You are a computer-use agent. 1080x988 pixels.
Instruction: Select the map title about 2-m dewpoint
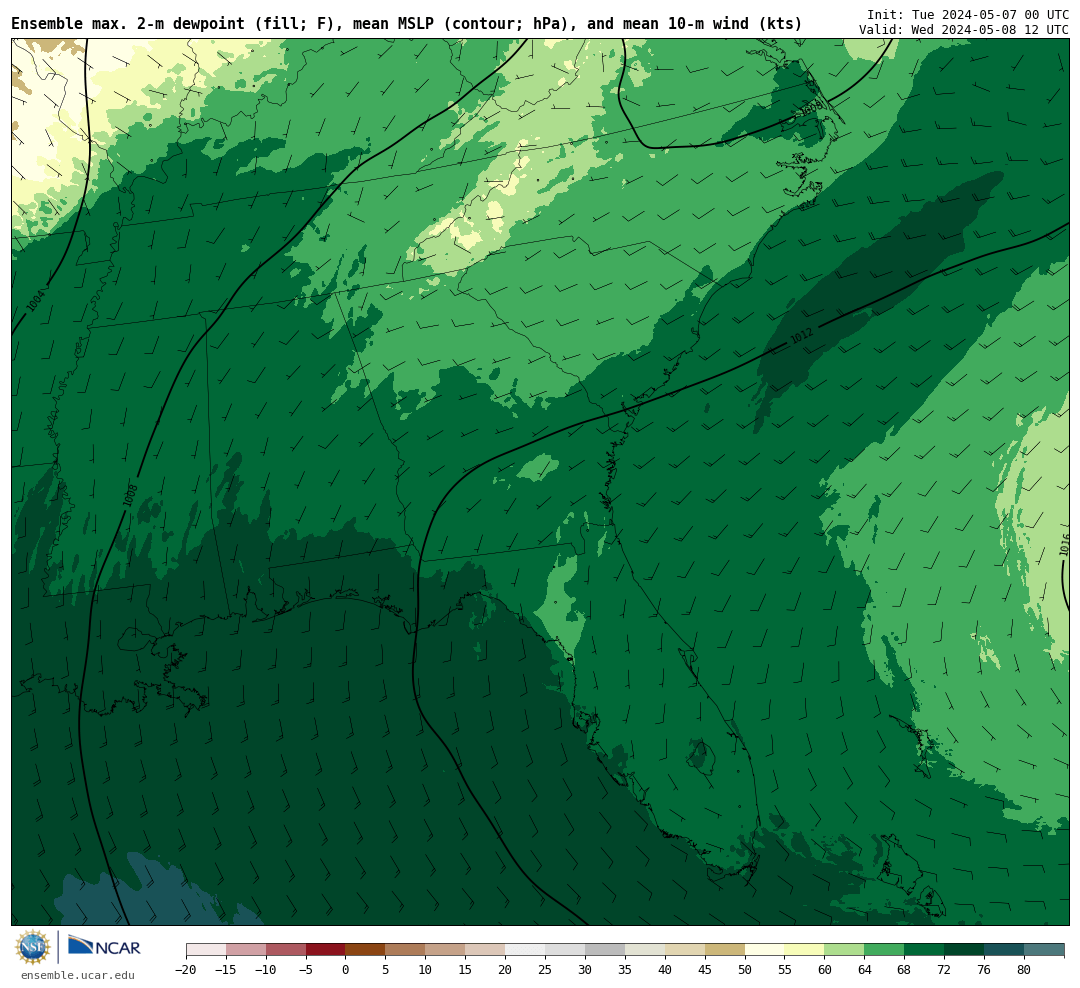point(406,24)
